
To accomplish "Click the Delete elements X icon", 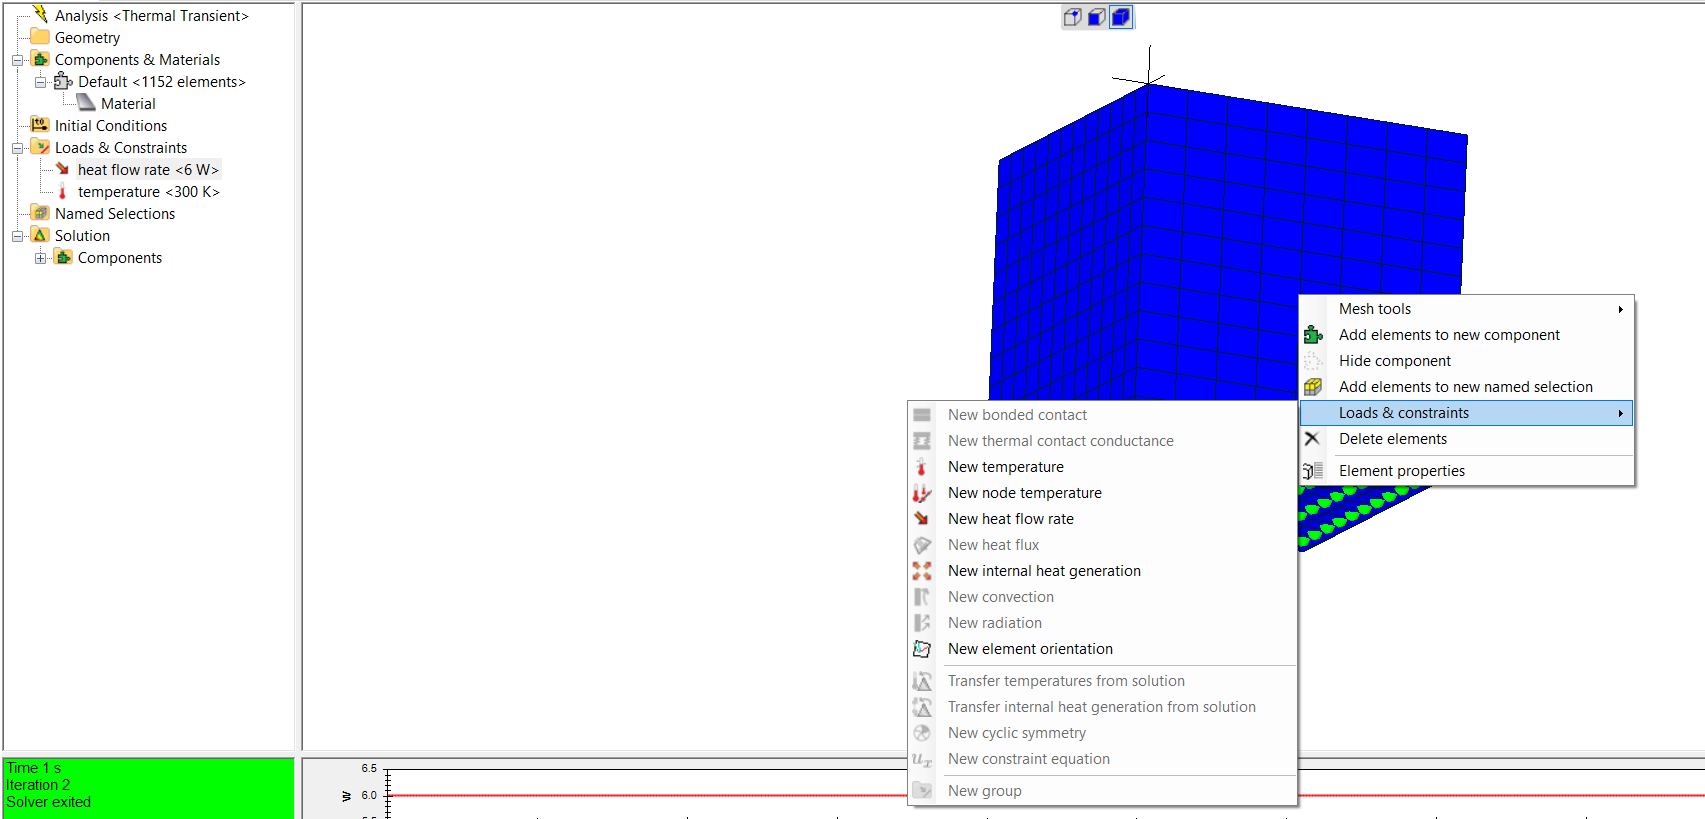I will pyautogui.click(x=1313, y=439).
